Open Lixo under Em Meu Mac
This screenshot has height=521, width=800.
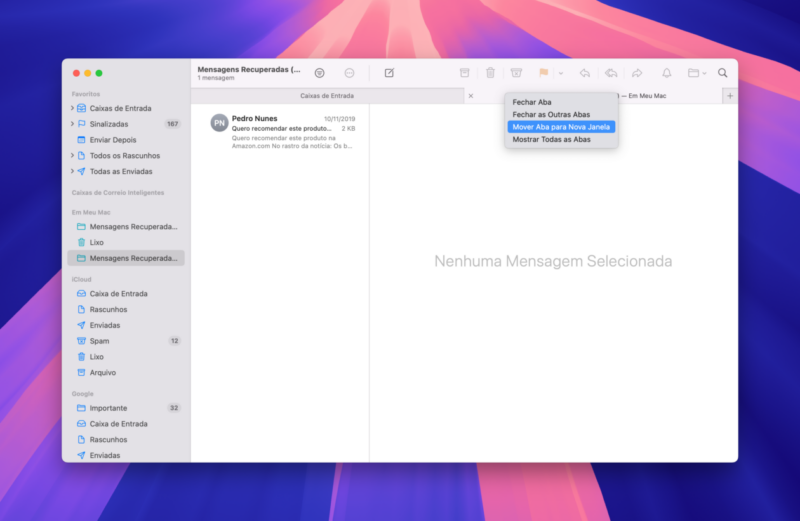tap(126, 242)
